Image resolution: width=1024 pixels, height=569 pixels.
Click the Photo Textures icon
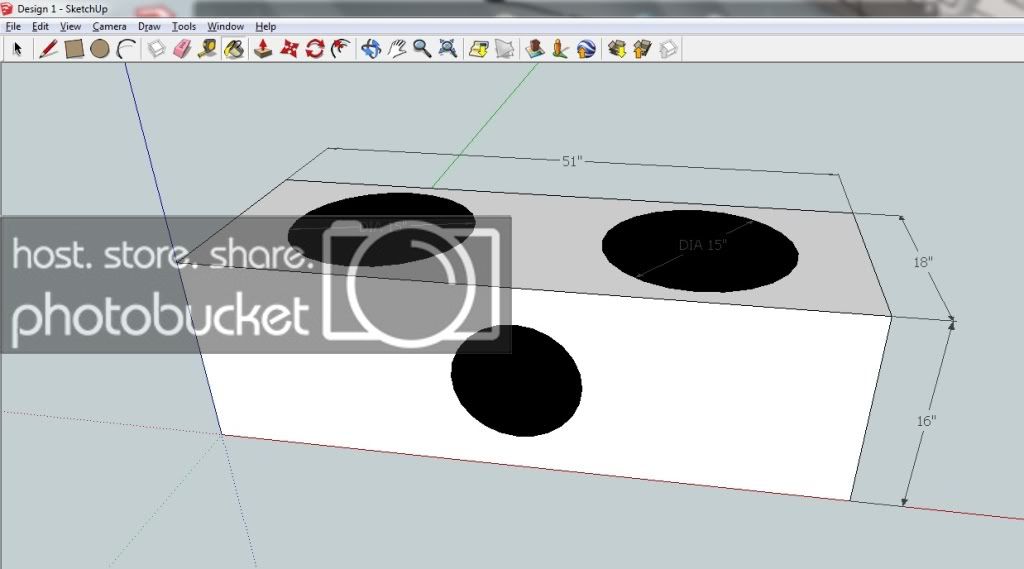[560, 49]
